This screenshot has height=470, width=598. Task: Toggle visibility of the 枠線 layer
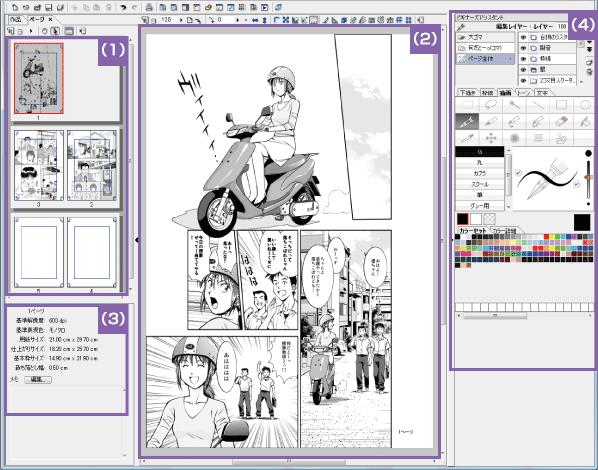tap(523, 59)
